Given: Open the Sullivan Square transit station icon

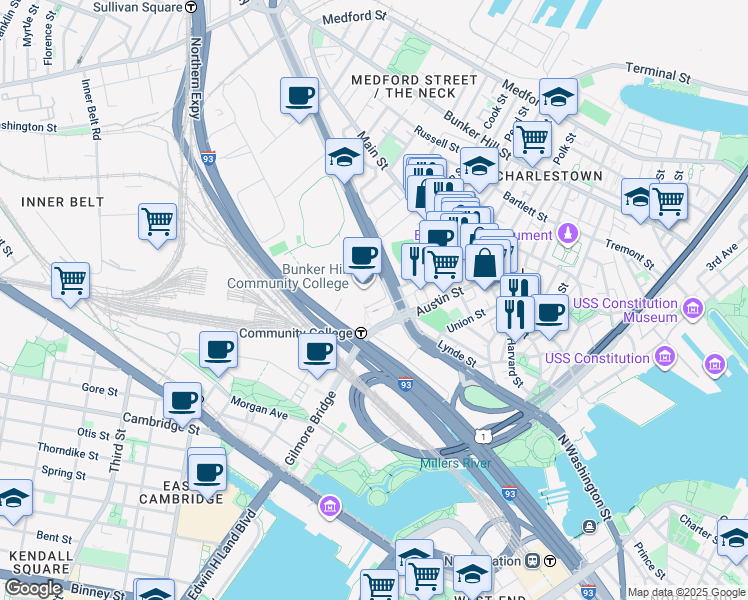Looking at the screenshot, I should [x=191, y=7].
